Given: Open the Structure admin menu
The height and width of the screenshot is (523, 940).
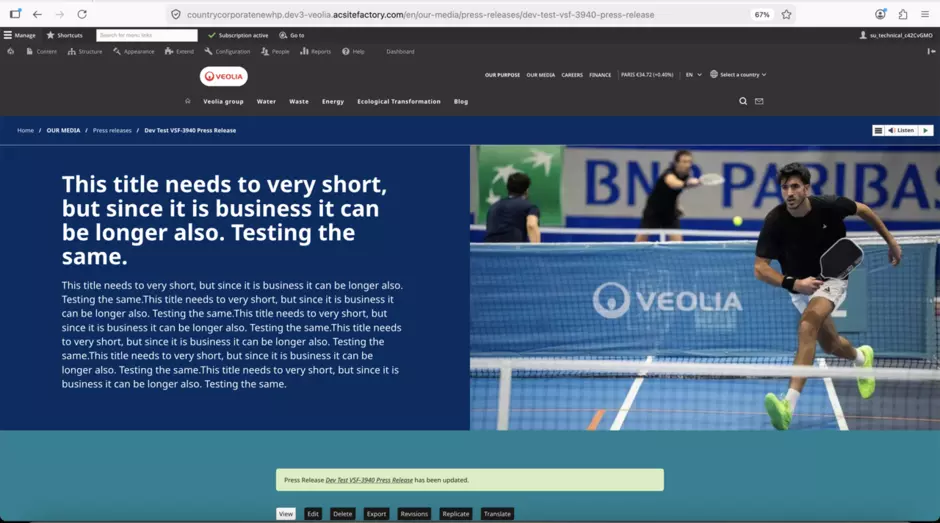Looking at the screenshot, I should (85, 52).
